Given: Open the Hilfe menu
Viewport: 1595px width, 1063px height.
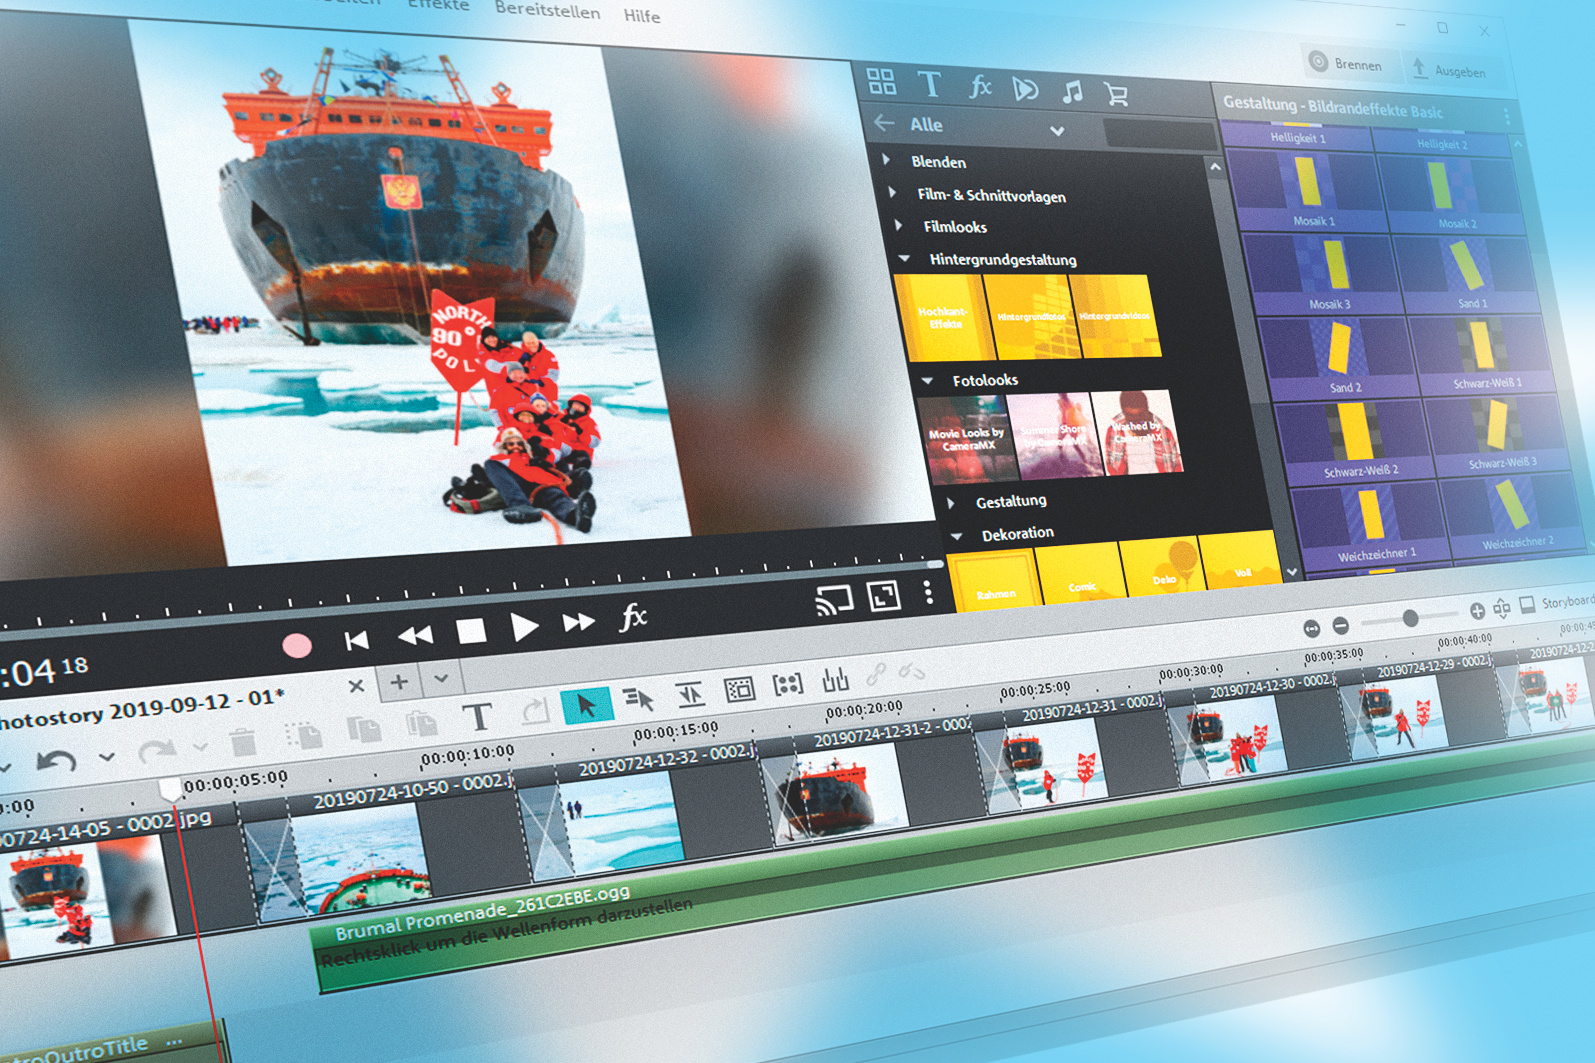Looking at the screenshot, I should pos(641,15).
